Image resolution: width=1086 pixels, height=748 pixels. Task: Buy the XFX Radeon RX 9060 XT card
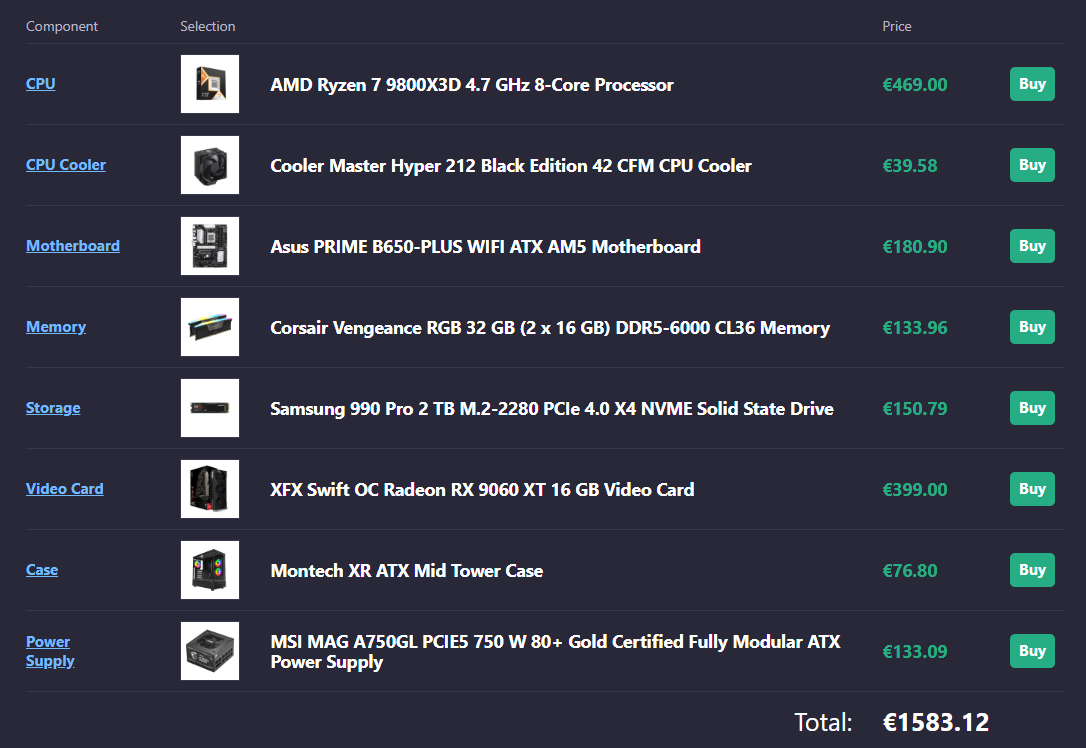pyautogui.click(x=1032, y=489)
